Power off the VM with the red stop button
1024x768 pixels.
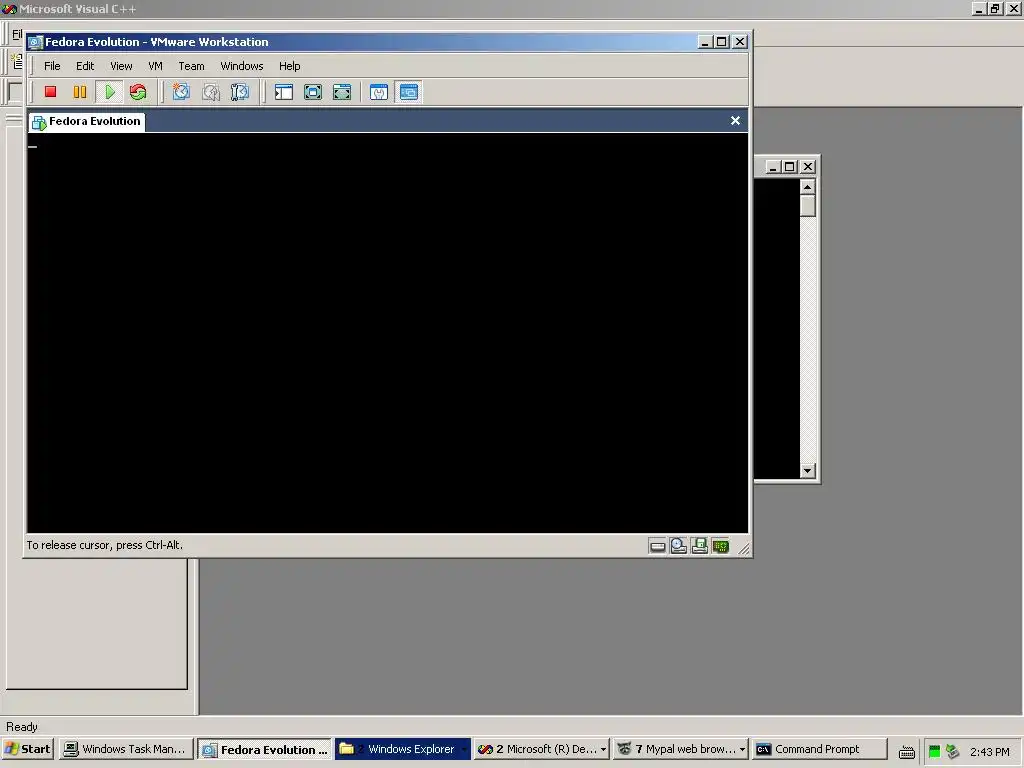click(50, 92)
